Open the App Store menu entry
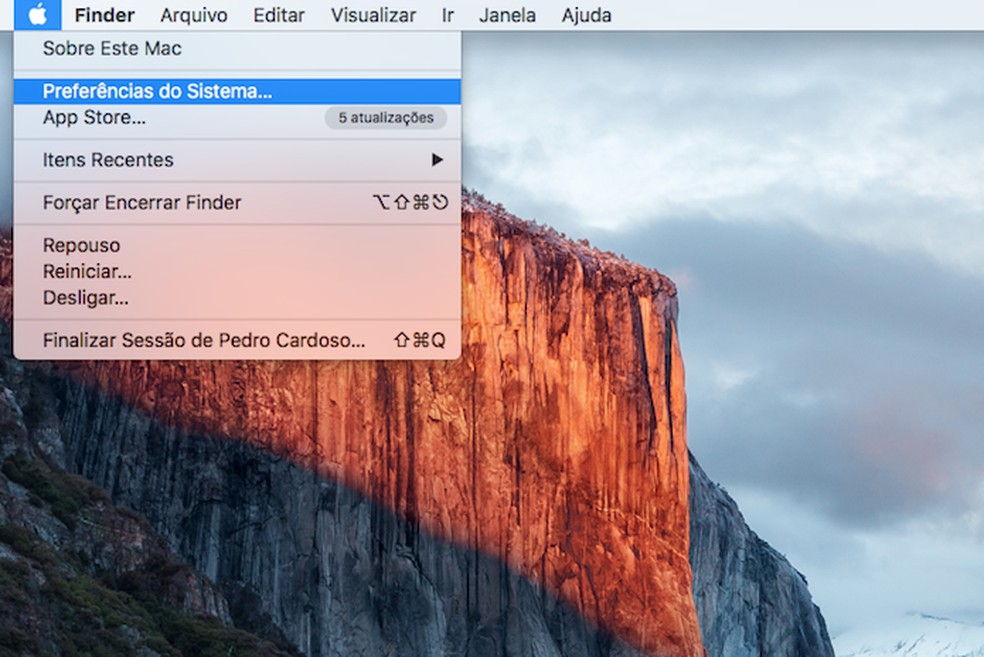 click(90, 118)
